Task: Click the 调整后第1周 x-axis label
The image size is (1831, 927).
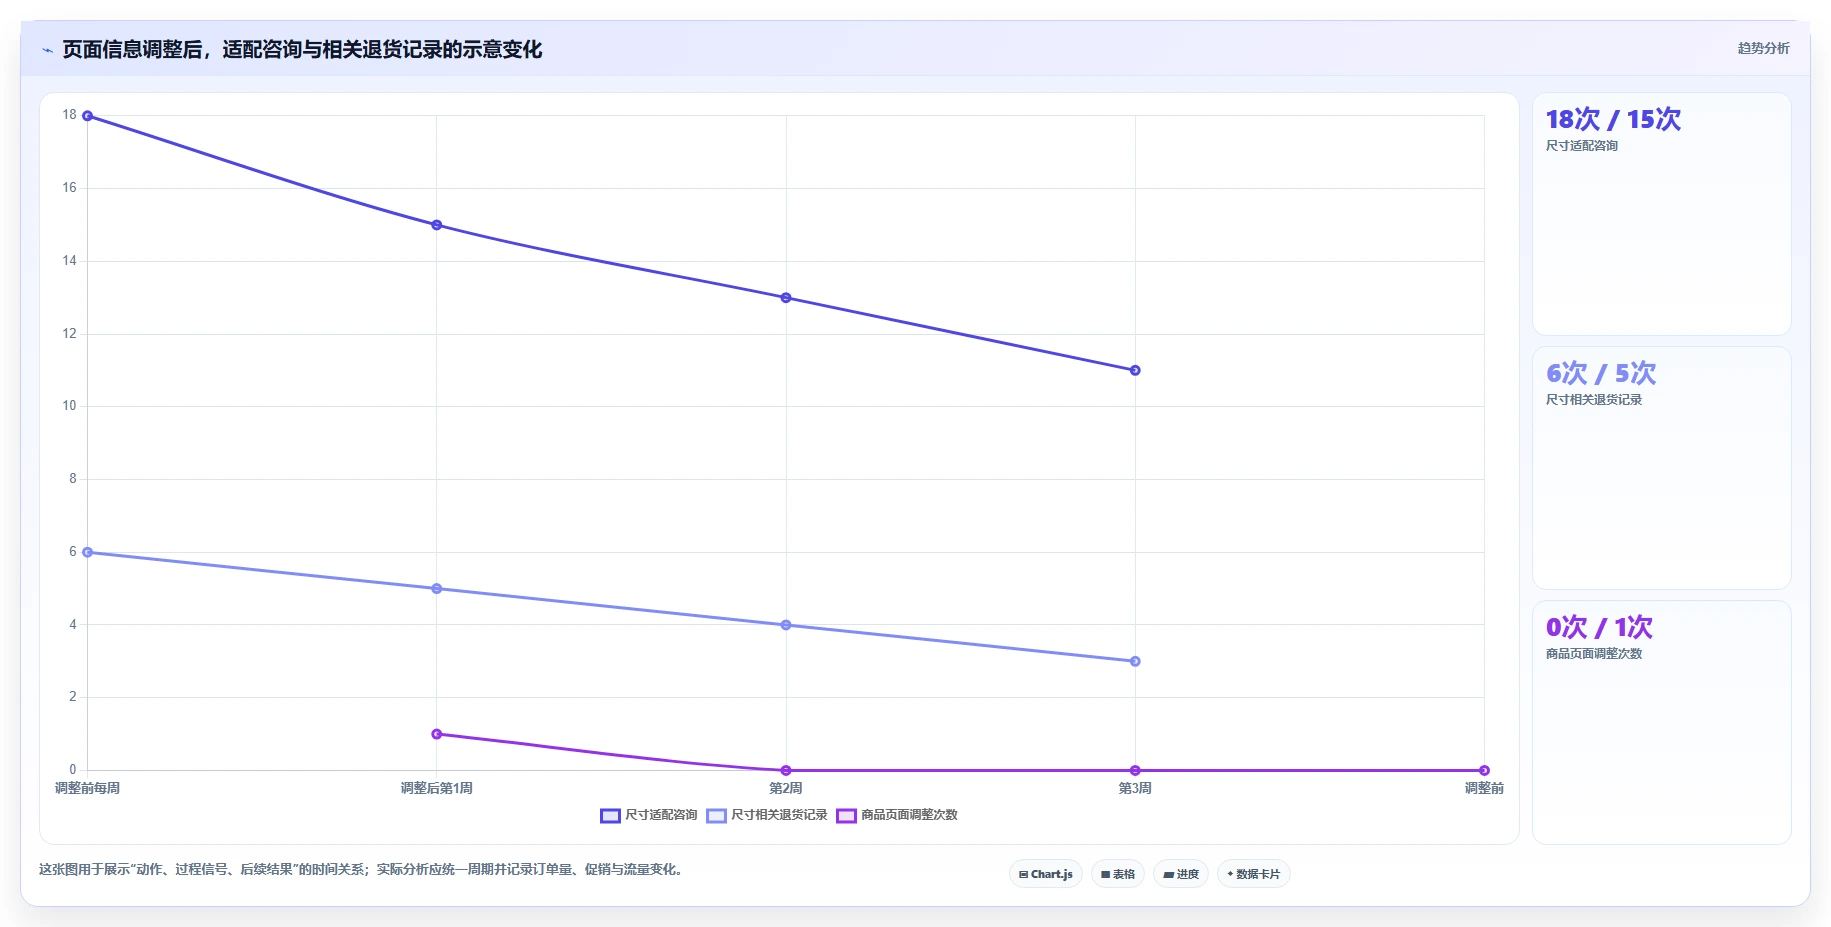Action: click(x=437, y=788)
